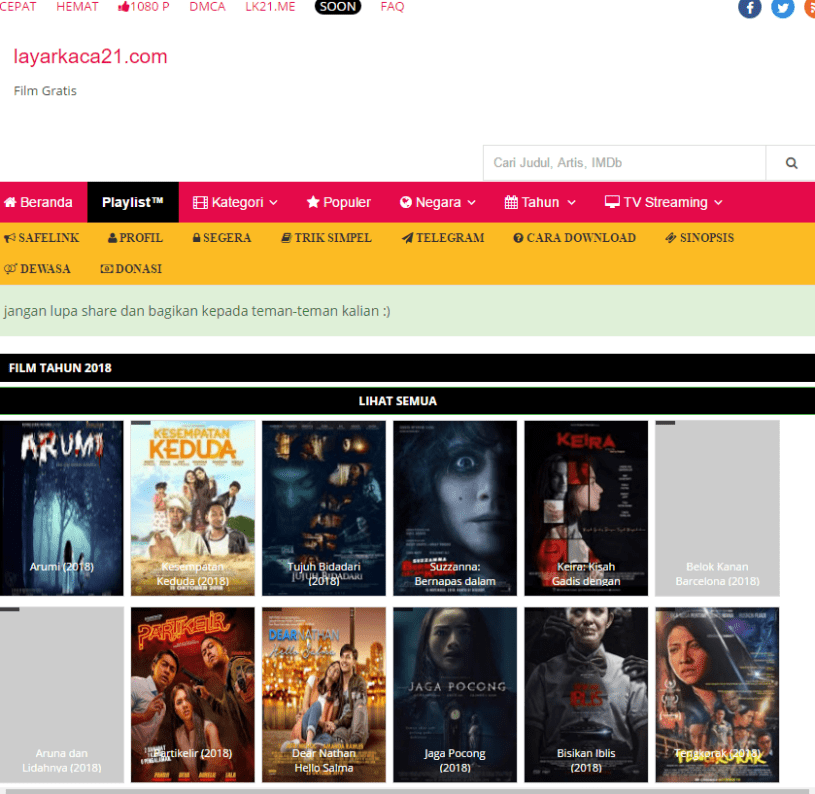Expand TV Streaming dropdown
The width and height of the screenshot is (815, 794).
point(663,202)
